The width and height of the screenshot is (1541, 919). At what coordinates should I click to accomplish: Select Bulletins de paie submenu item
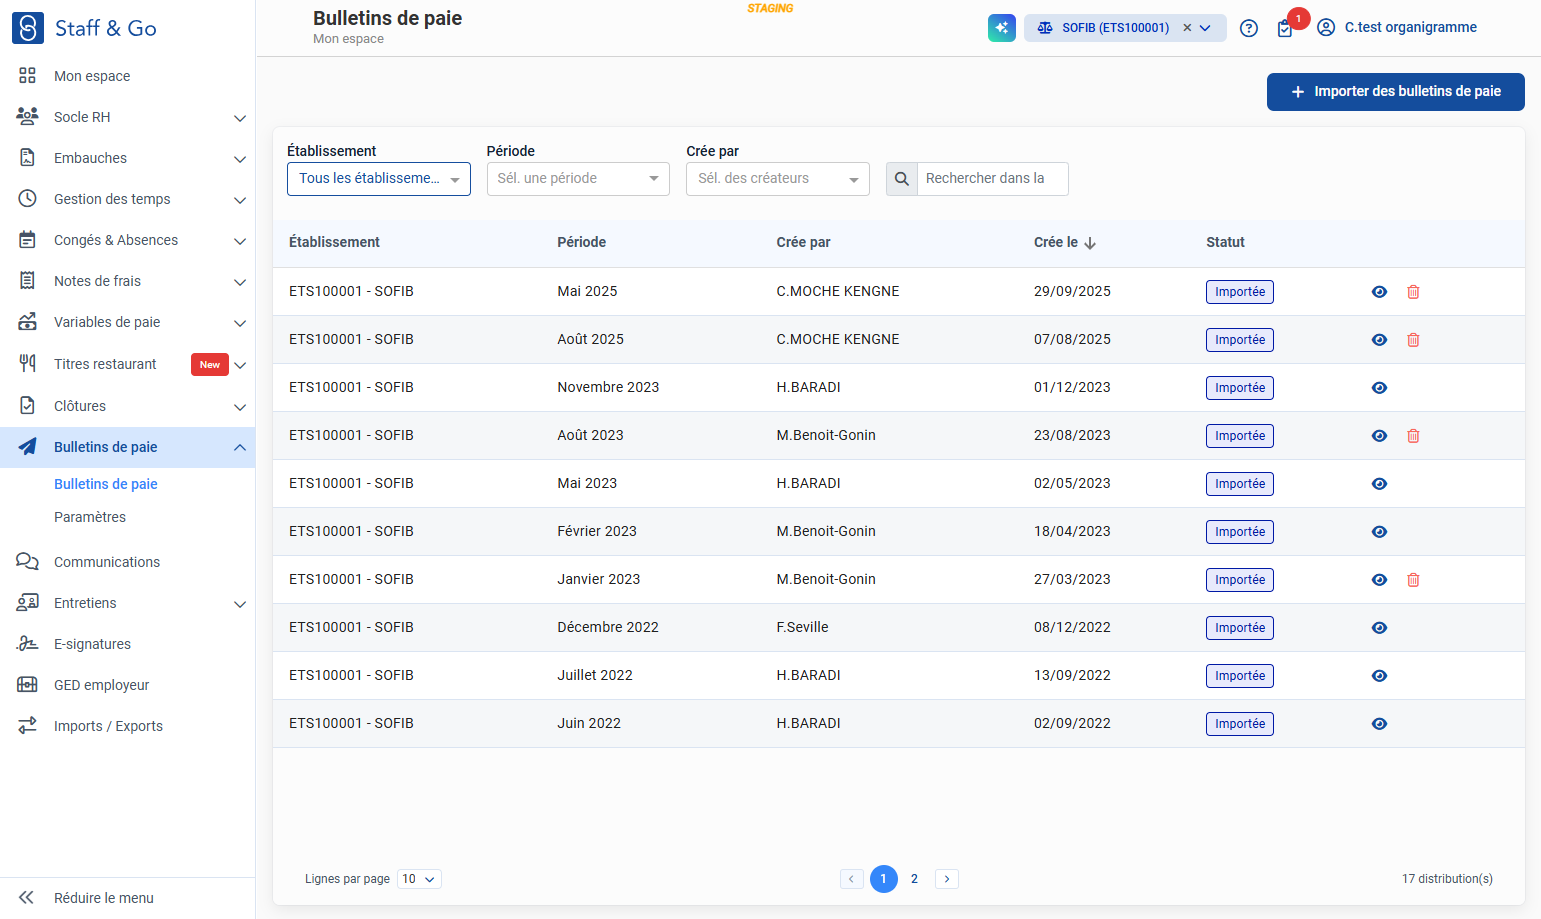coord(106,484)
